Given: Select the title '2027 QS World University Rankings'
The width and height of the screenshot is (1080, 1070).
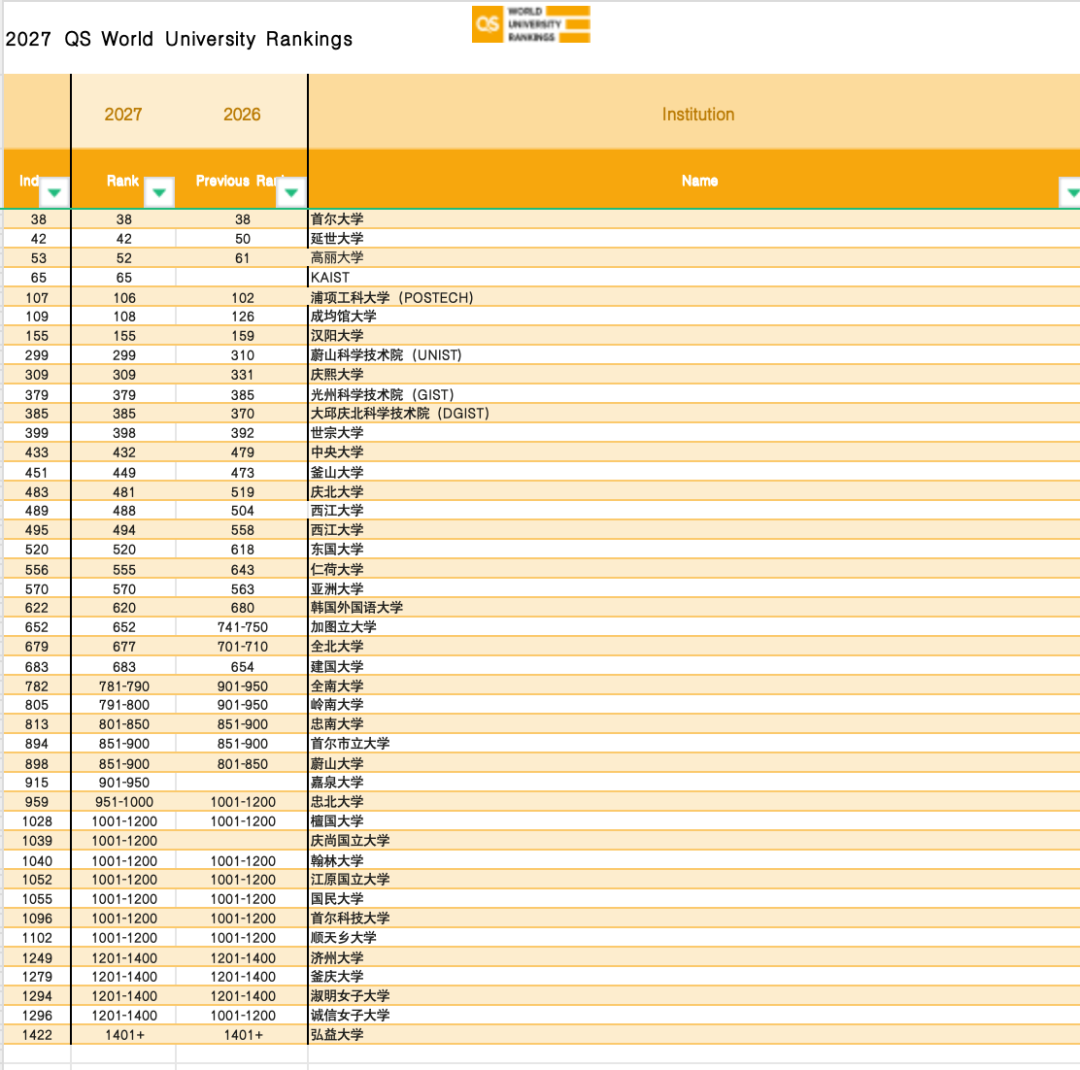Looking at the screenshot, I should click(179, 39).
